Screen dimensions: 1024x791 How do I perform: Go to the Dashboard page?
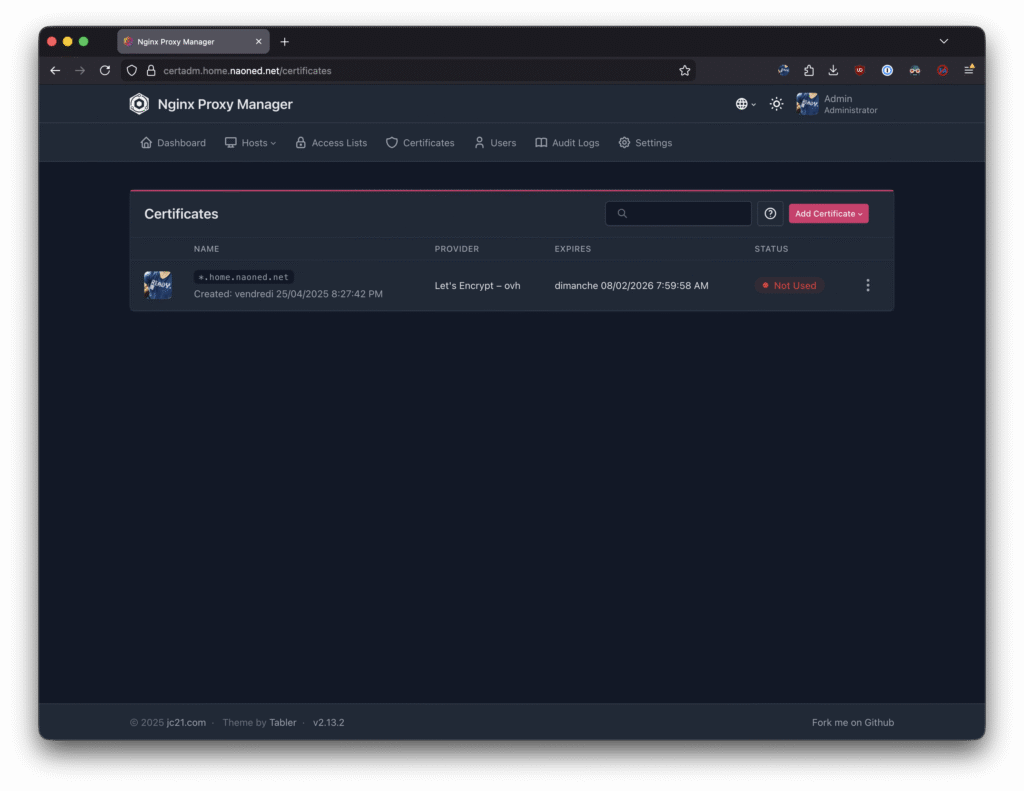(x=173, y=143)
